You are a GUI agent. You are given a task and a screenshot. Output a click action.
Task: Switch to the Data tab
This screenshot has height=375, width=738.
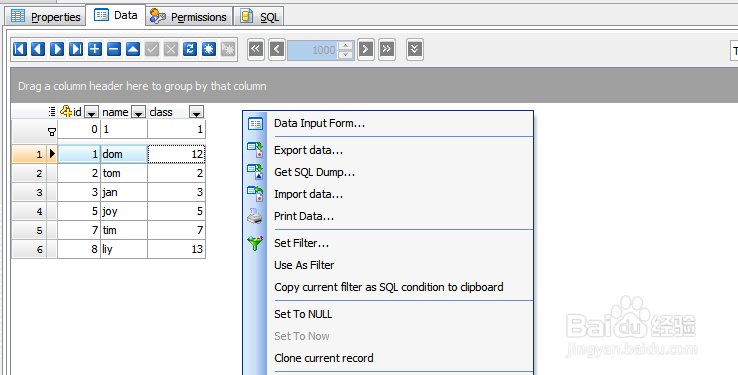[x=116, y=16]
